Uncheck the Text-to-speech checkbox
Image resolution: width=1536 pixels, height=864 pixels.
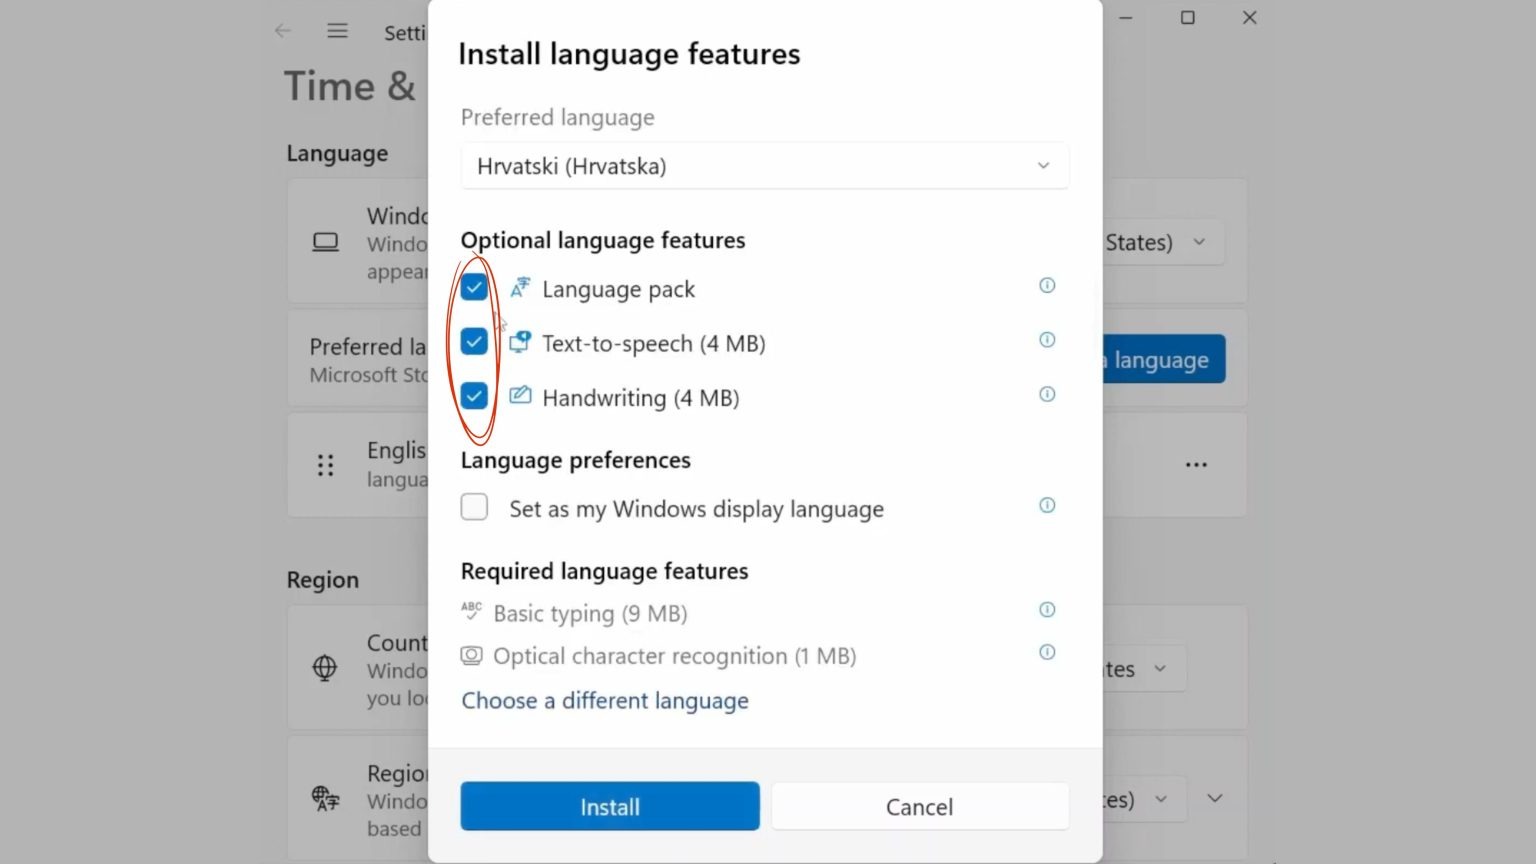(474, 342)
